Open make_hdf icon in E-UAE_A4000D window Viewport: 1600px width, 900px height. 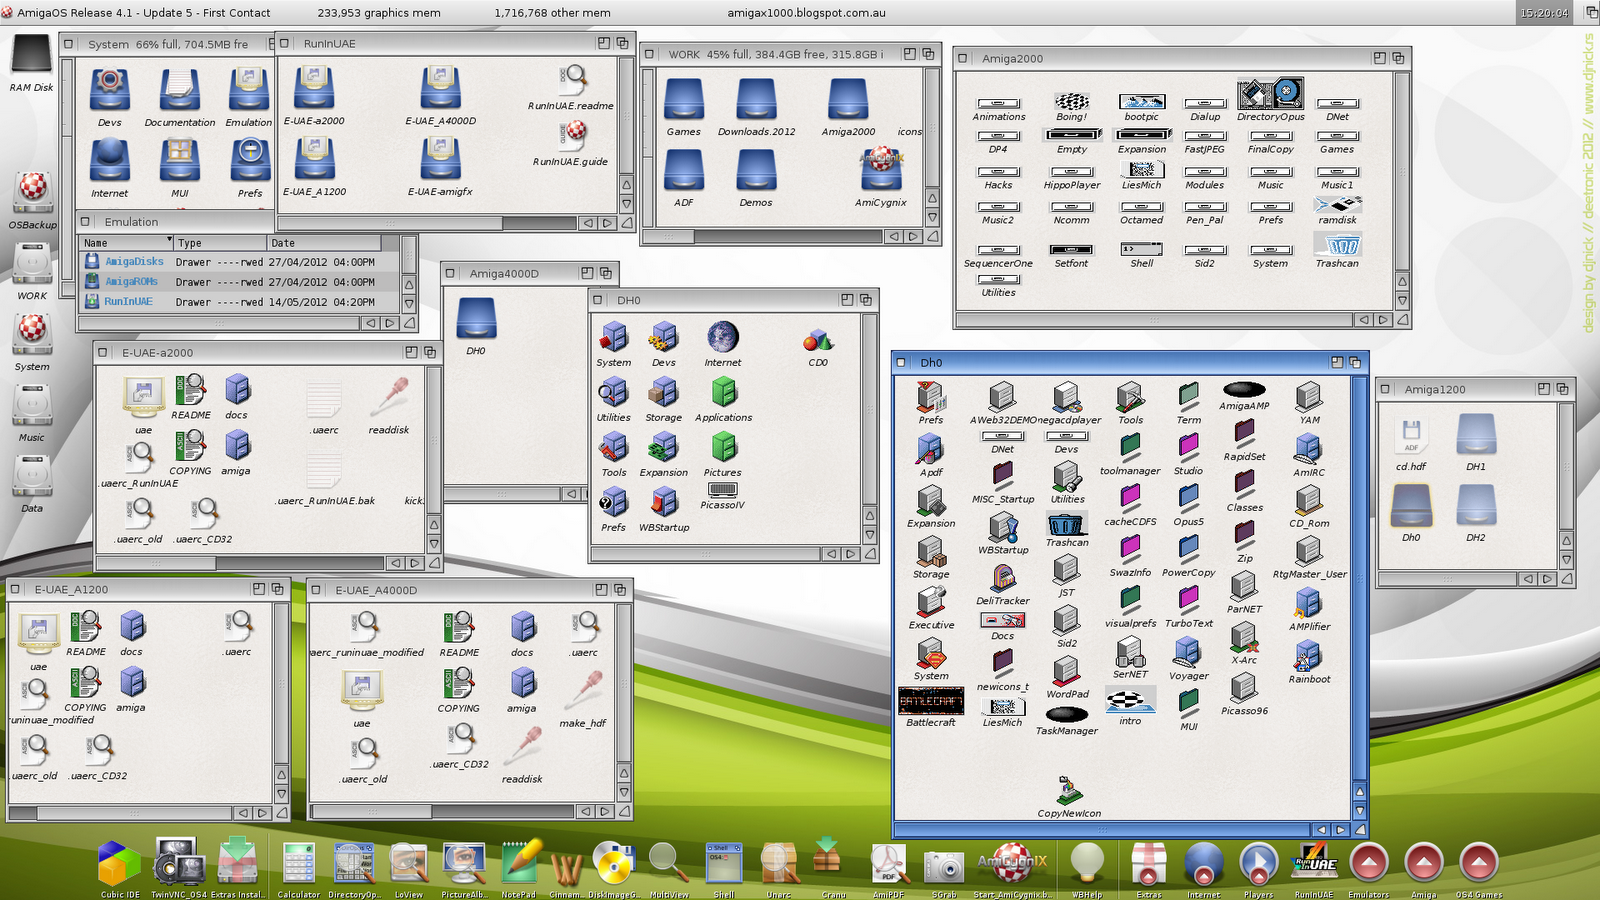[582, 691]
